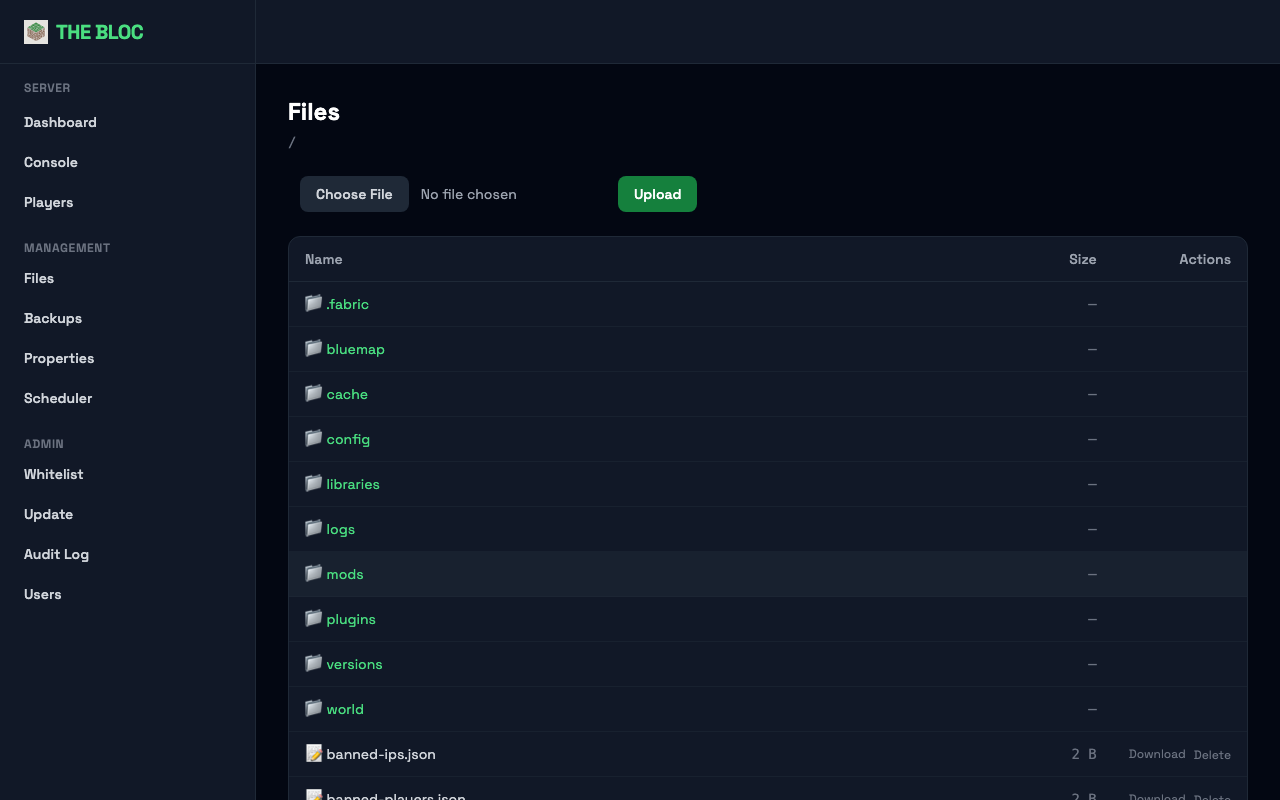Click the mods folder icon
Screen dimensions: 1280x800
pos(313,573)
